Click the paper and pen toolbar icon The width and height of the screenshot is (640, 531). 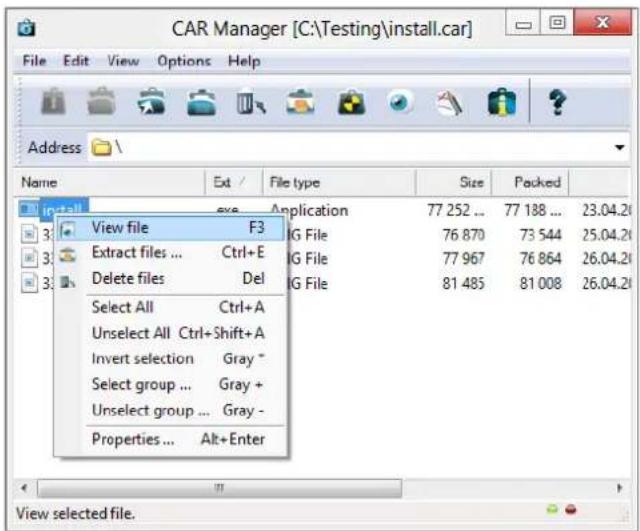coord(450,102)
